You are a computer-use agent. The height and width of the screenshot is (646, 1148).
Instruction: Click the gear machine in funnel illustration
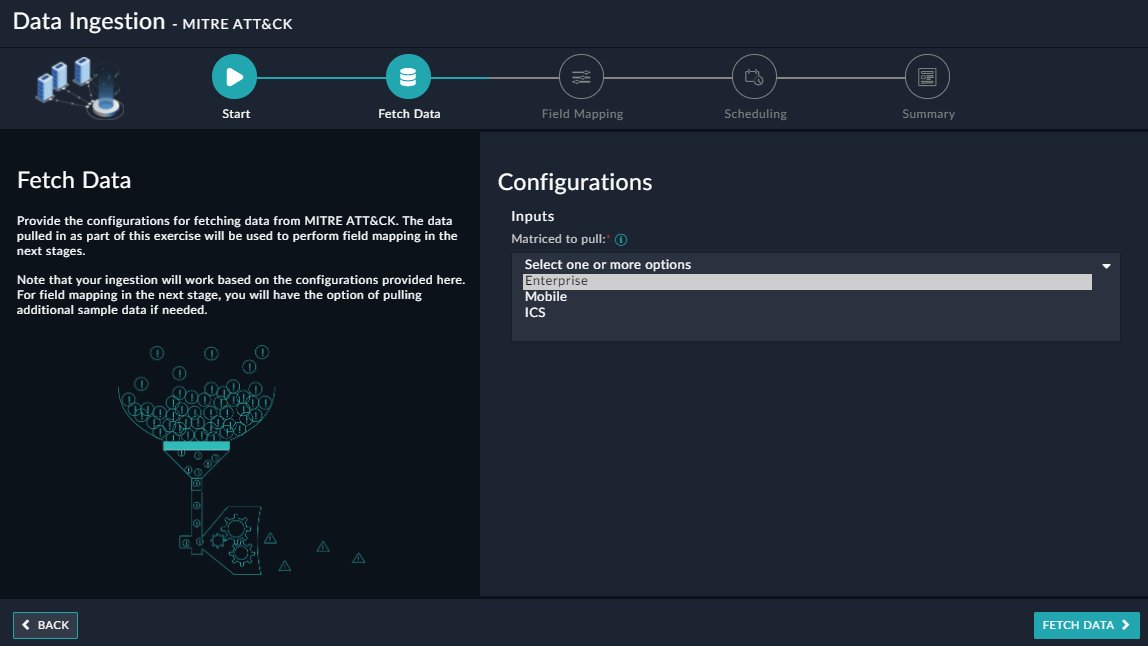[x=228, y=538]
